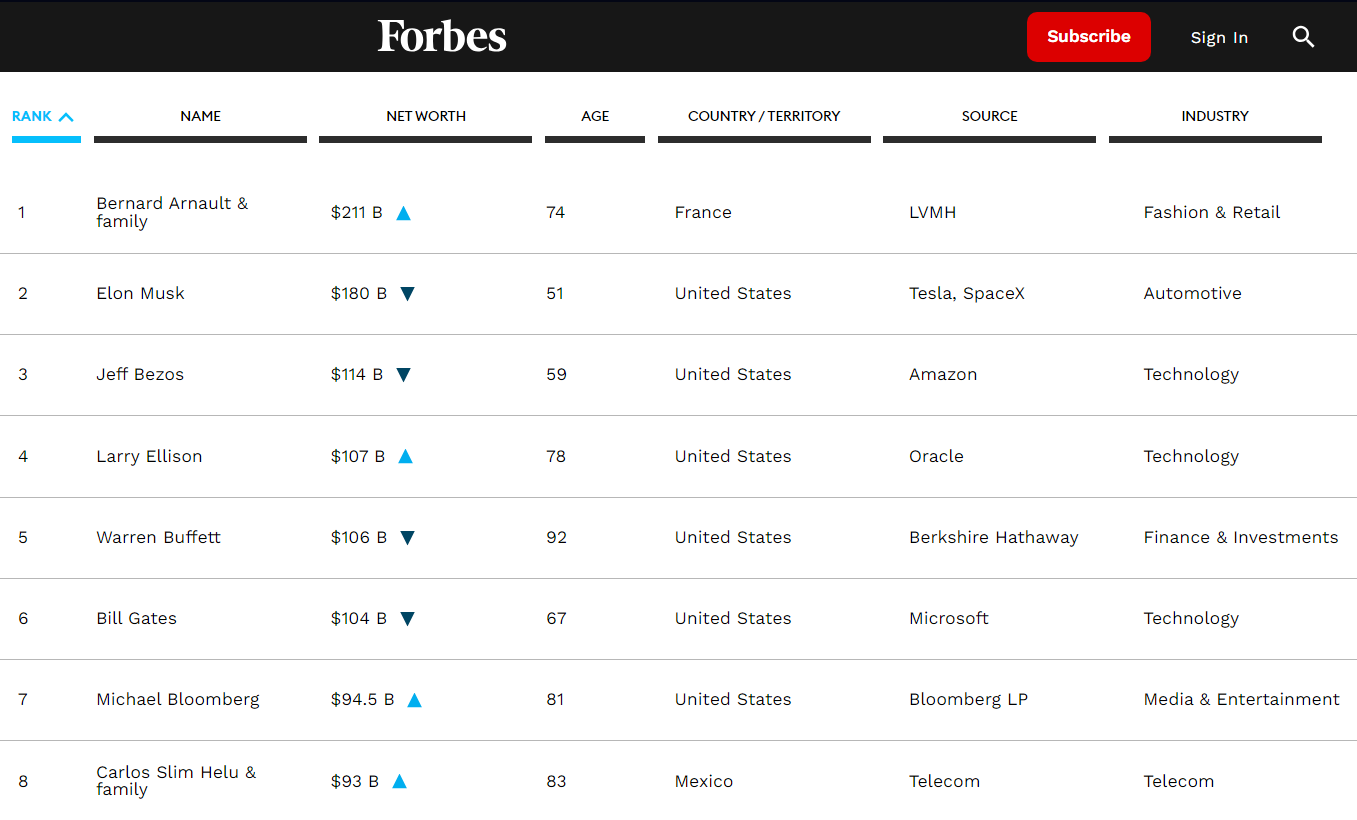Click United States in Elon Musk's row
Viewport: 1357px width, 820px height.
(733, 293)
